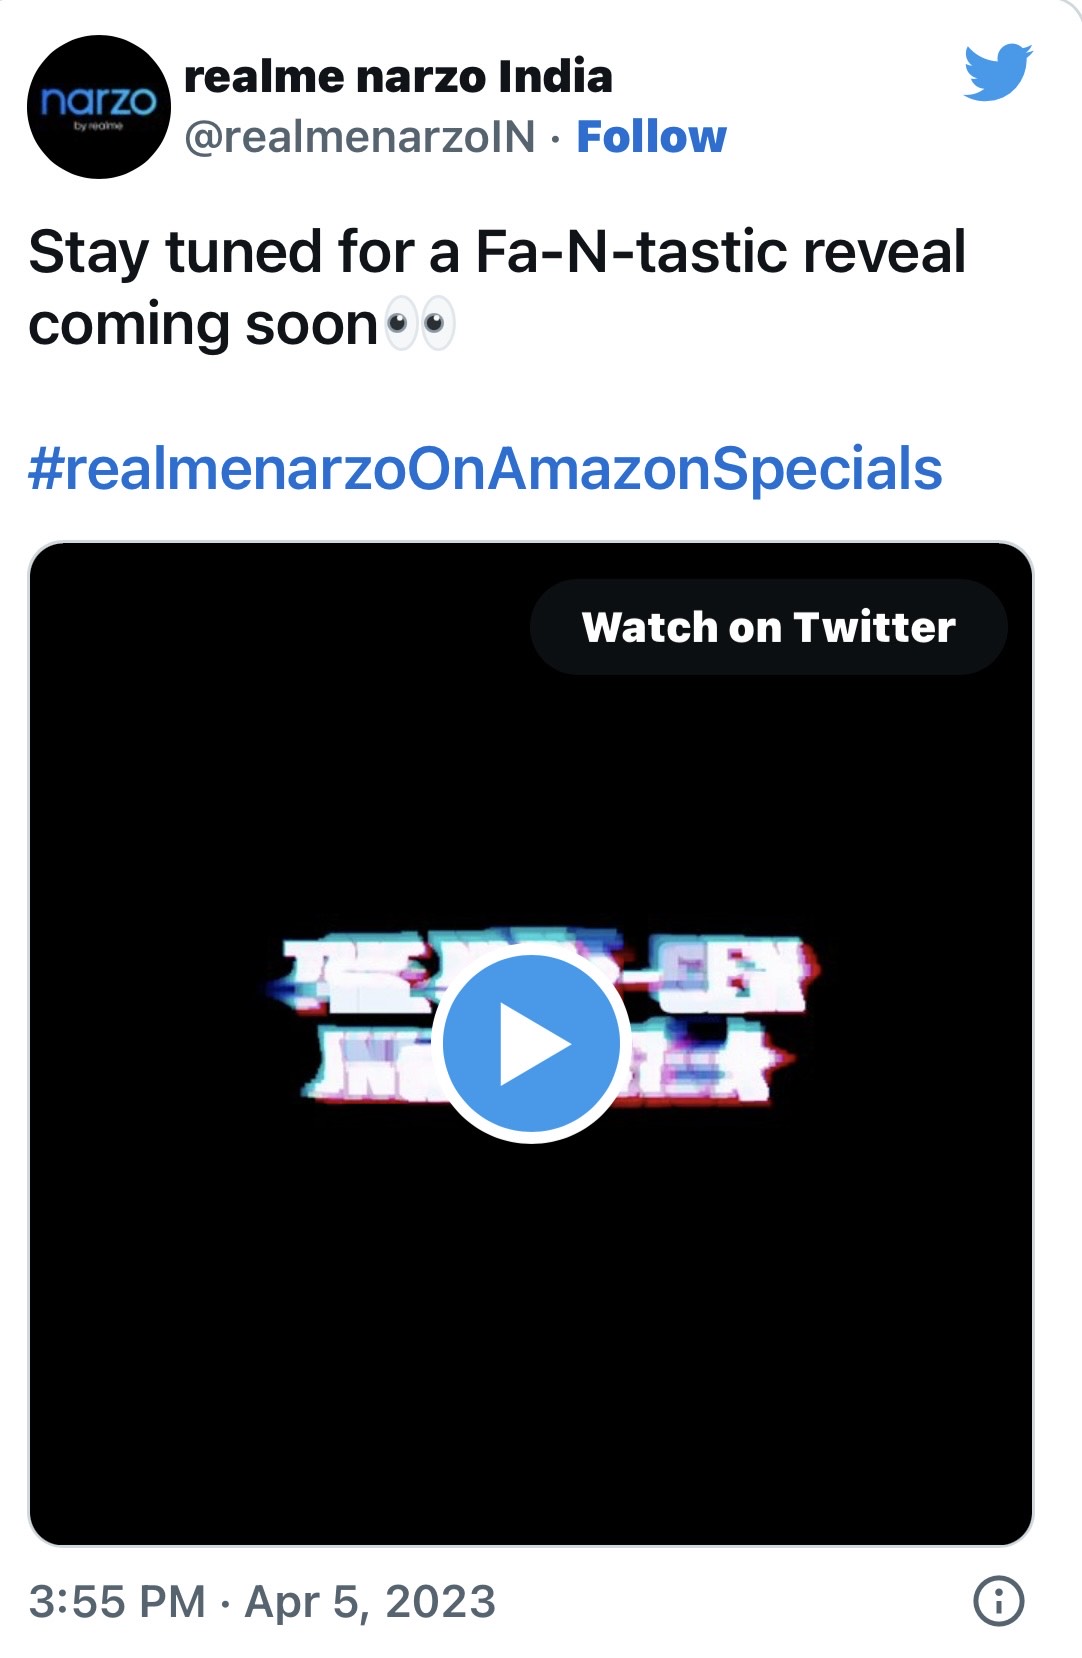Click the eyes emoji after coming soon

coord(420,324)
